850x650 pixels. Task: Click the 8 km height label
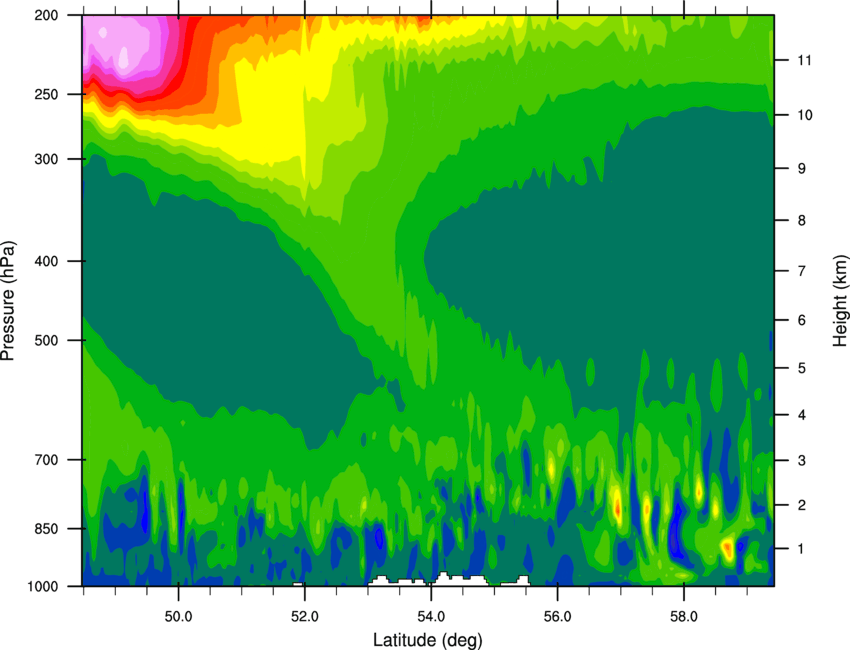(801, 221)
